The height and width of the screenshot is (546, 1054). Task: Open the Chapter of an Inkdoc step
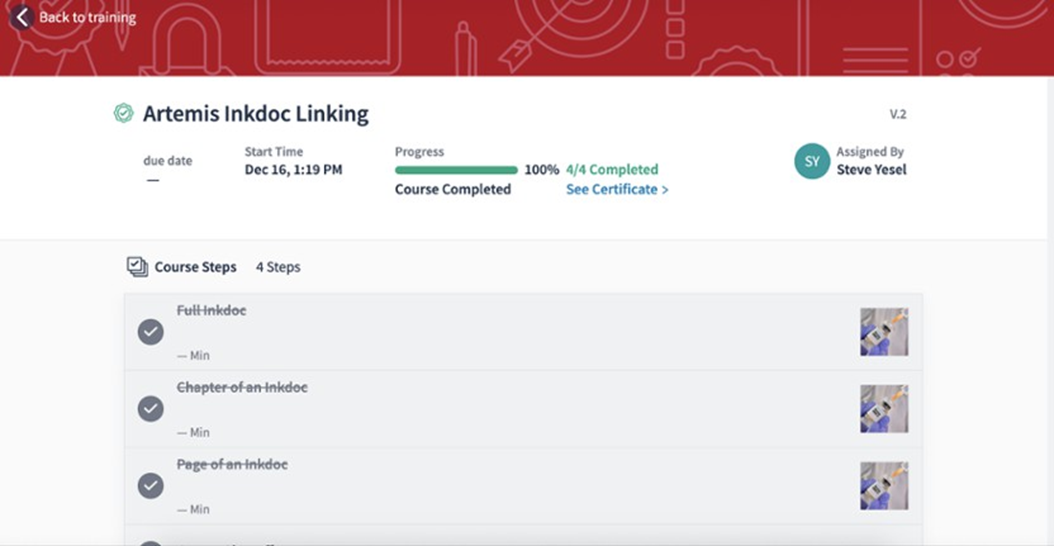pyautogui.click(x=242, y=388)
